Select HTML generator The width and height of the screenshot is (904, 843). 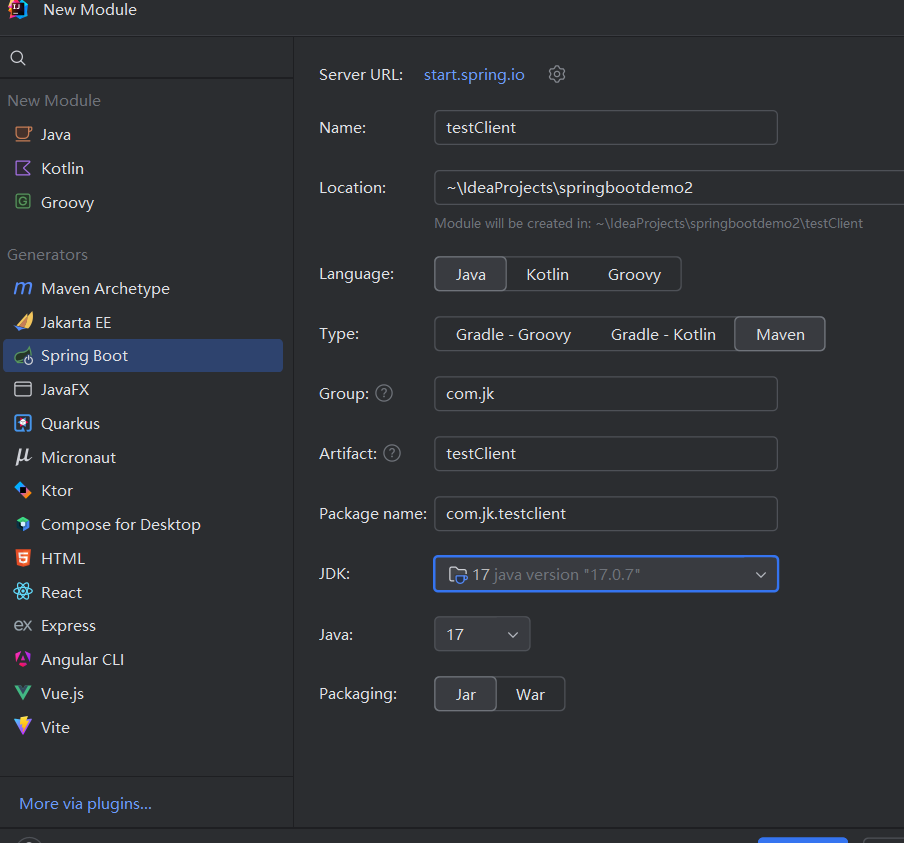point(143,558)
